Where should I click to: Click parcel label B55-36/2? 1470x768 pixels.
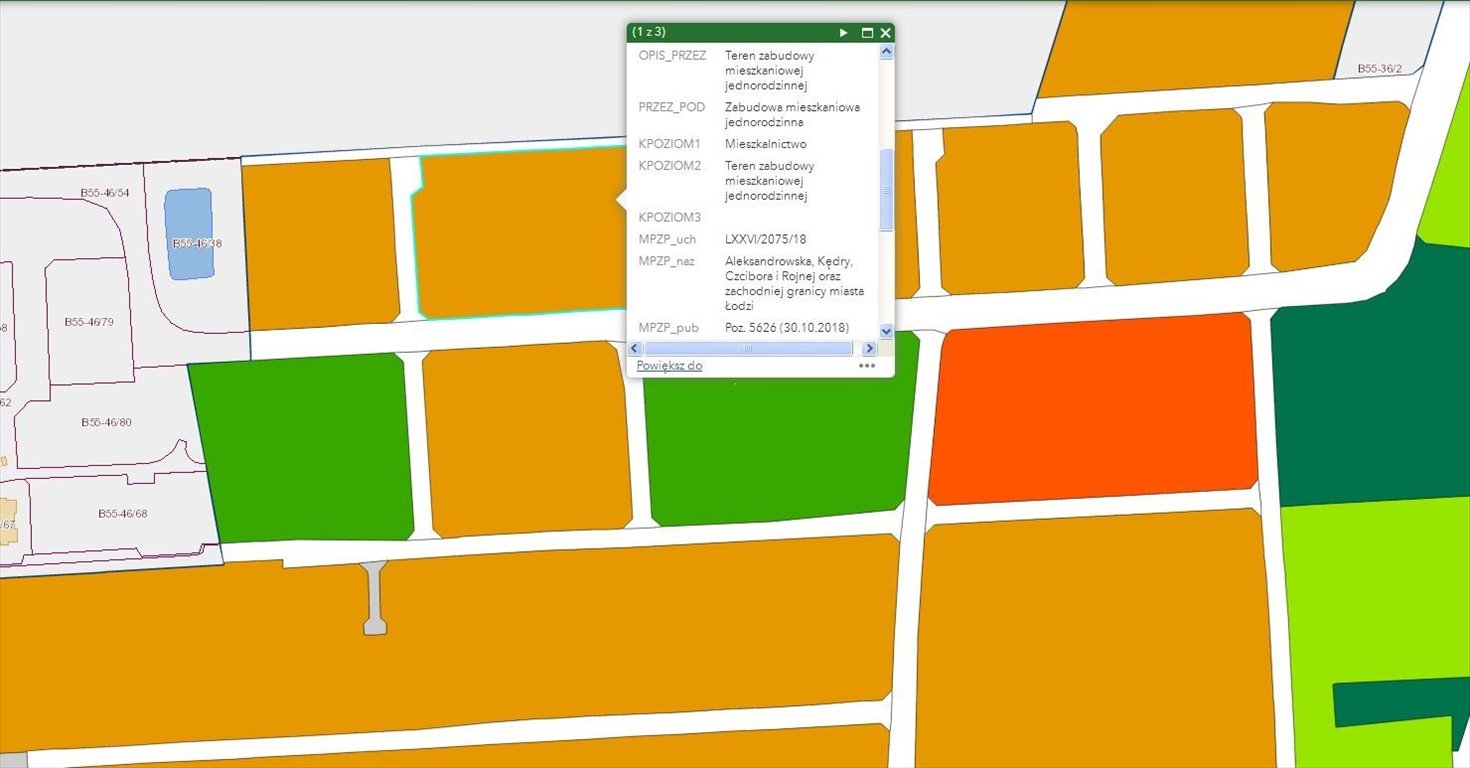(1380, 69)
